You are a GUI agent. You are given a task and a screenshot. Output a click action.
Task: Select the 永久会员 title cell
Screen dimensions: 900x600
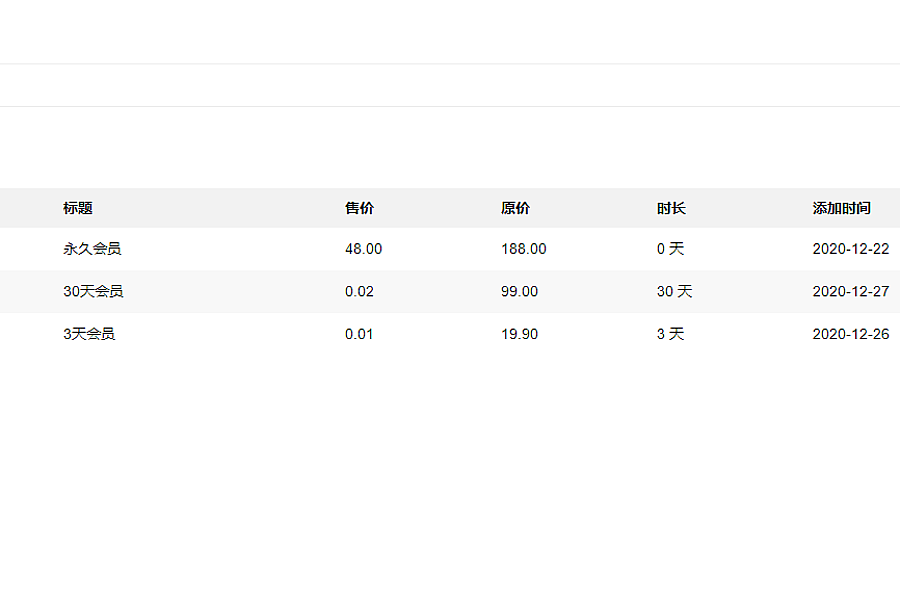coord(92,249)
